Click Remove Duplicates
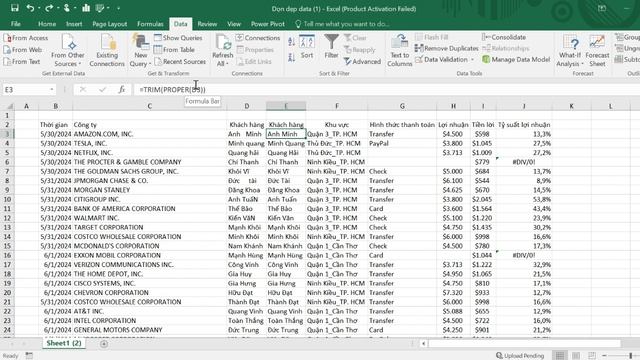 coord(447,48)
